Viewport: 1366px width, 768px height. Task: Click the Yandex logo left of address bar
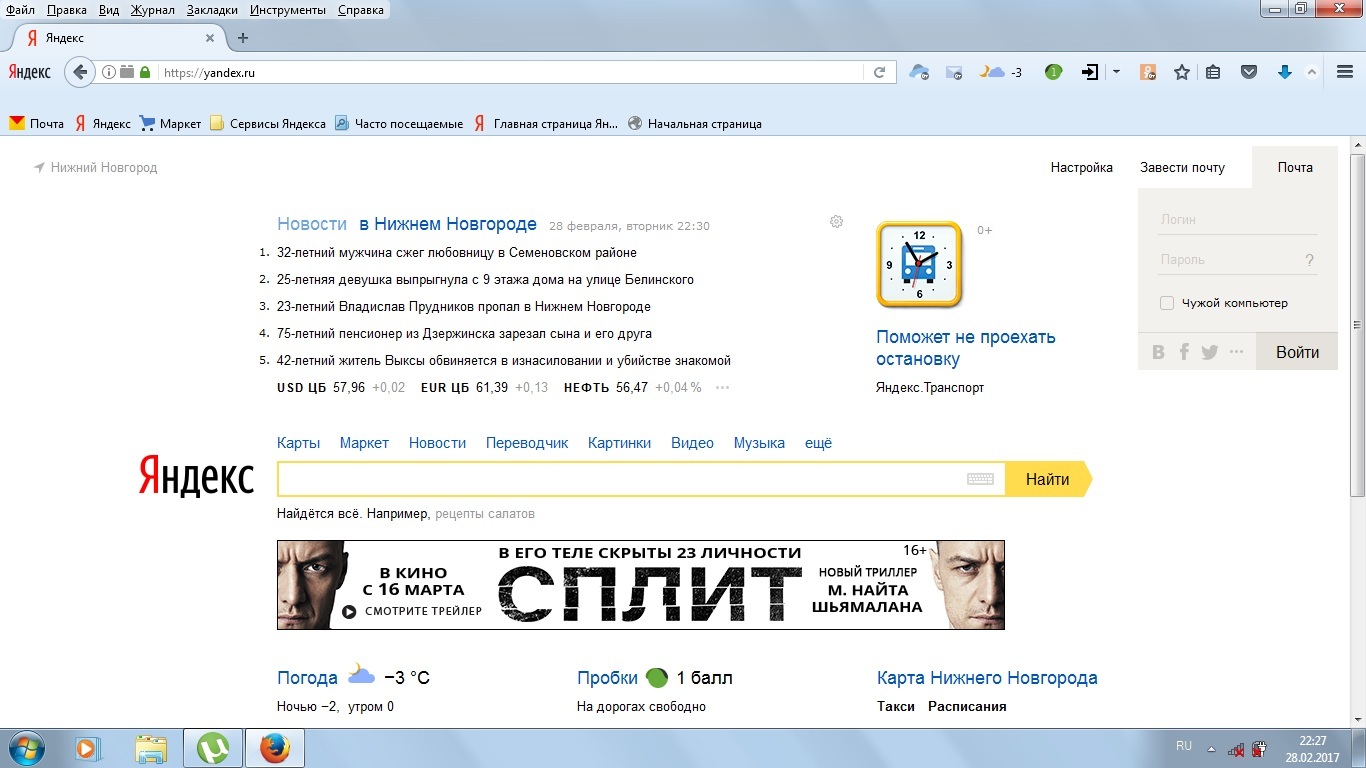pos(29,72)
